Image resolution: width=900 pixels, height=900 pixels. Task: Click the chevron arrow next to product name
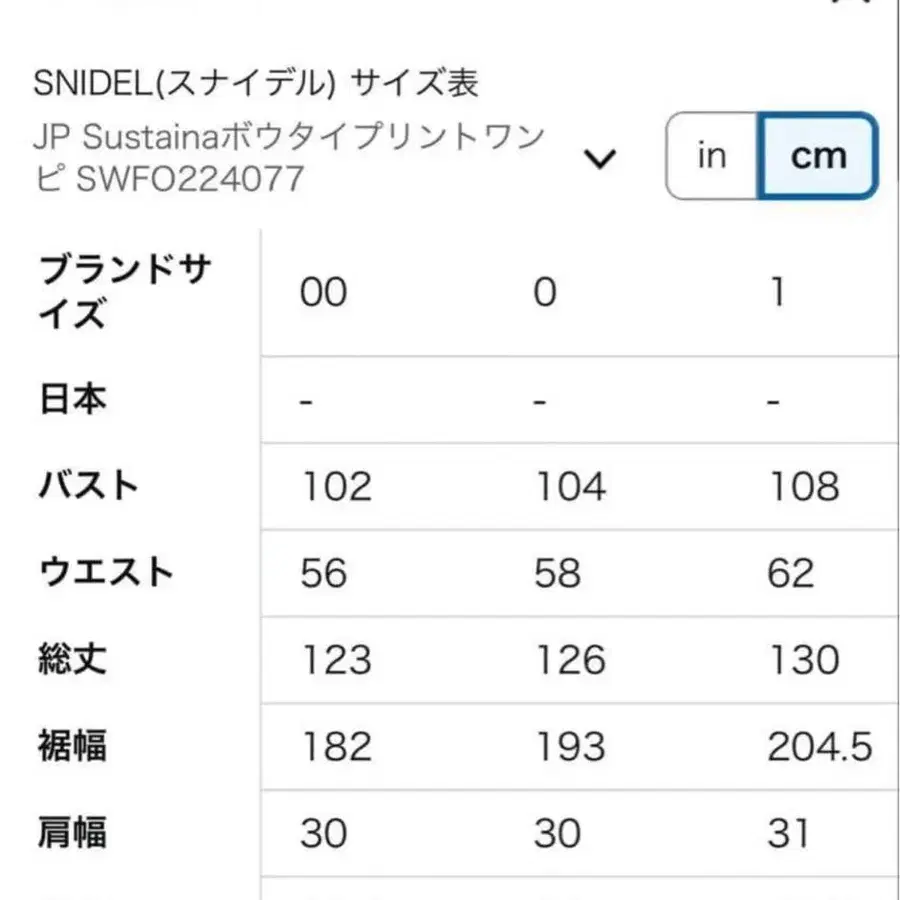coord(598,158)
